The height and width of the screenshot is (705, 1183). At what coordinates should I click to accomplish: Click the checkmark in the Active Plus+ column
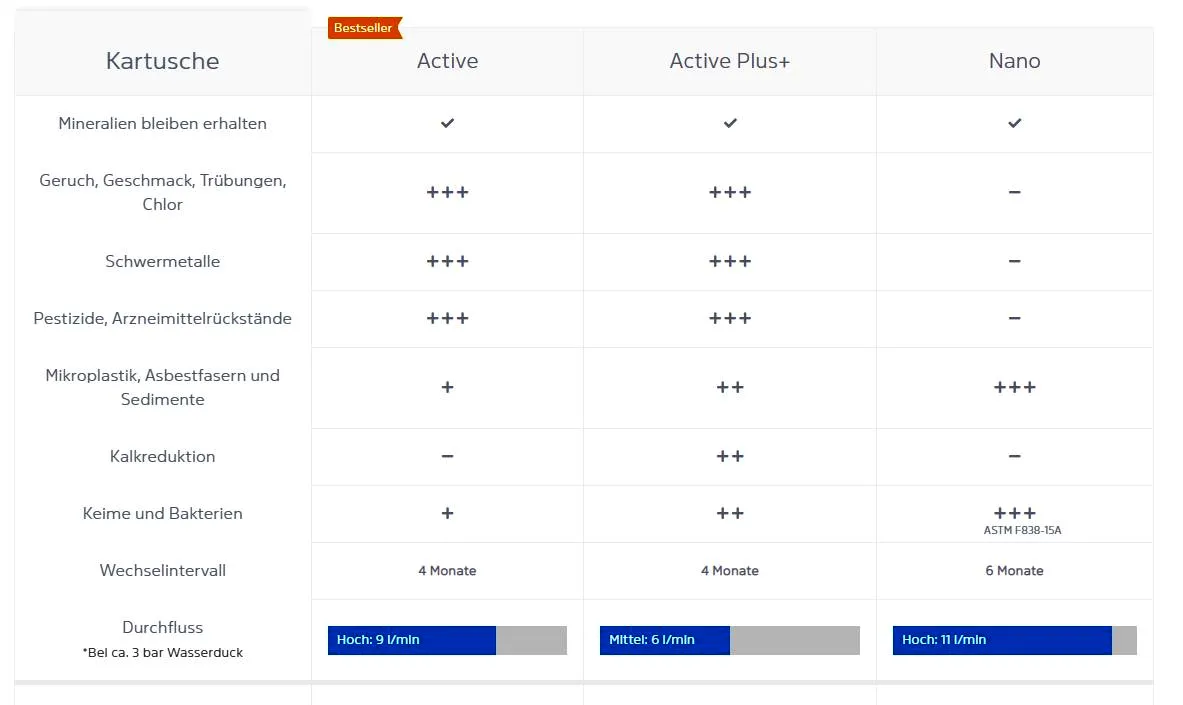[730, 123]
